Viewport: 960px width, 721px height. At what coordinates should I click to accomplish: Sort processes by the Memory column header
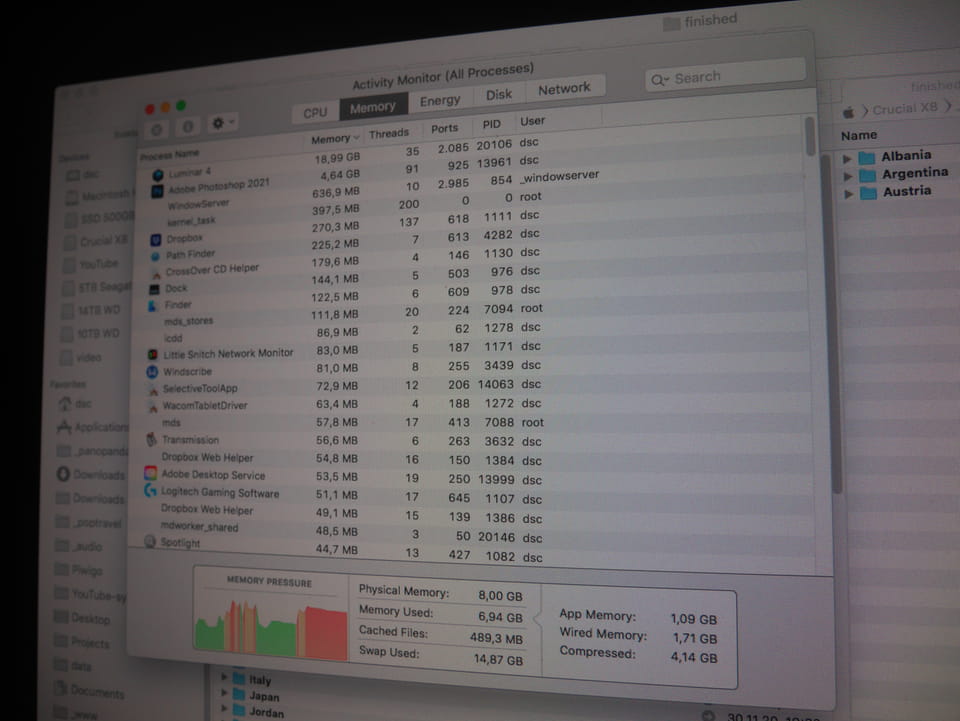point(332,139)
